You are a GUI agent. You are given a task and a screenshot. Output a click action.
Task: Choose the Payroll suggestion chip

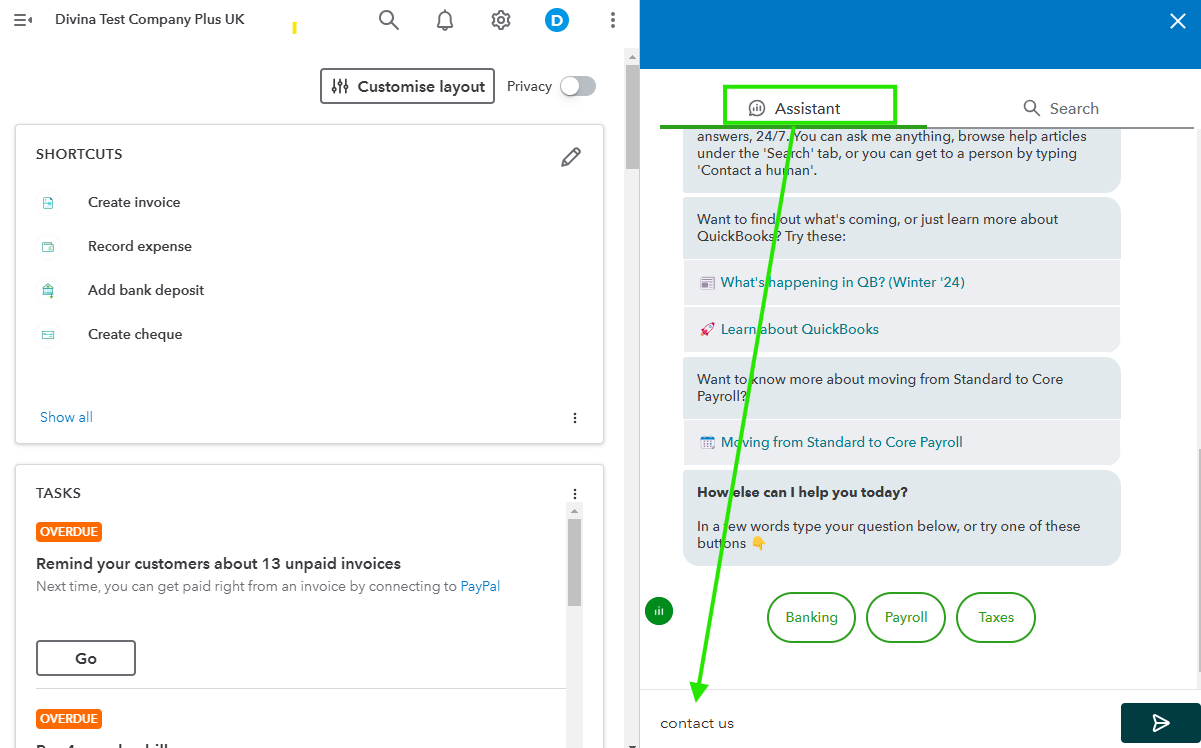pyautogui.click(x=906, y=617)
